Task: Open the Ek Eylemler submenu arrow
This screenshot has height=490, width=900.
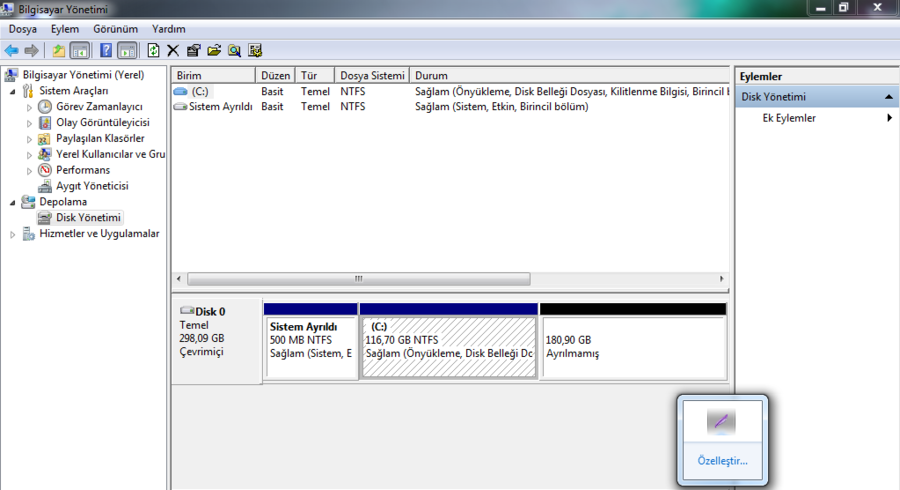Action: 889,118
